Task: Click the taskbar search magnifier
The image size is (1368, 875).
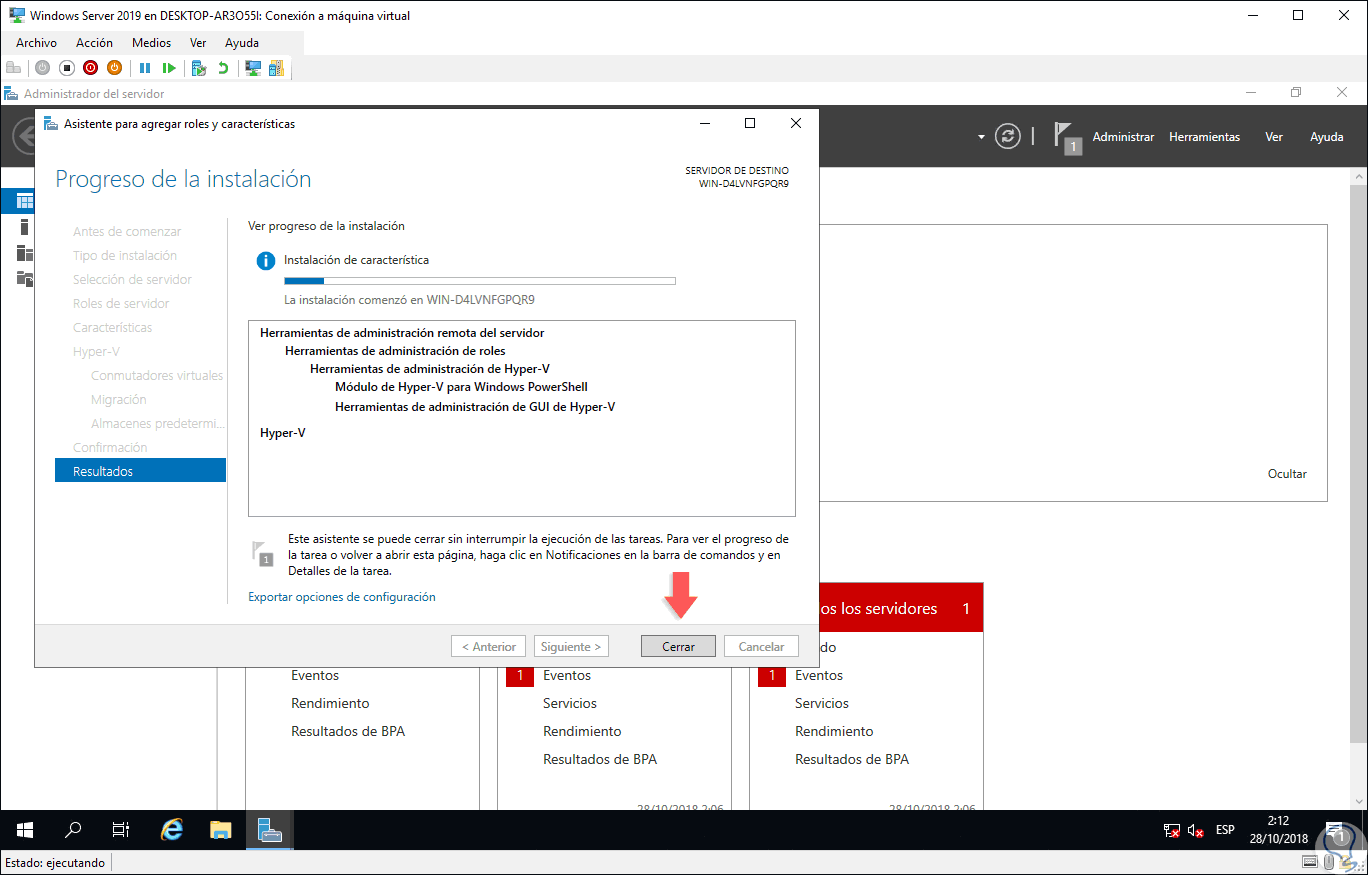Action: (x=72, y=830)
